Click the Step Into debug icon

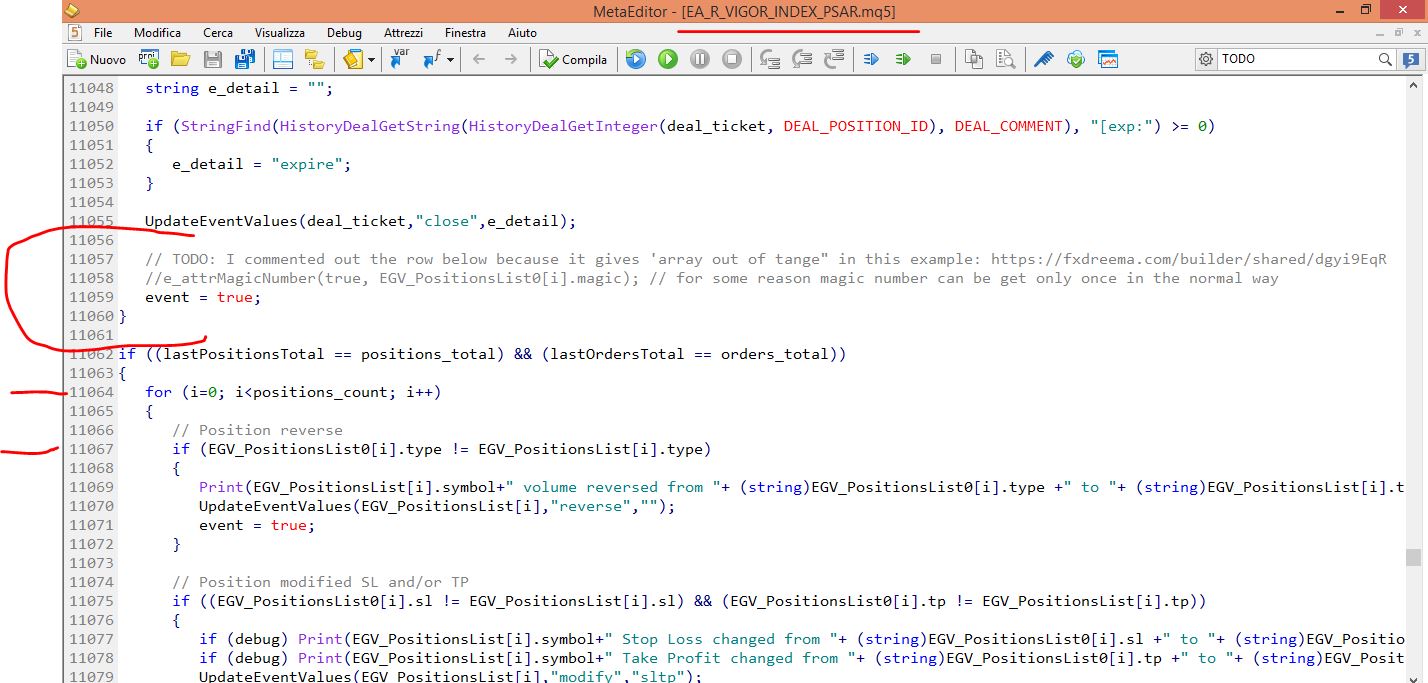(770, 59)
